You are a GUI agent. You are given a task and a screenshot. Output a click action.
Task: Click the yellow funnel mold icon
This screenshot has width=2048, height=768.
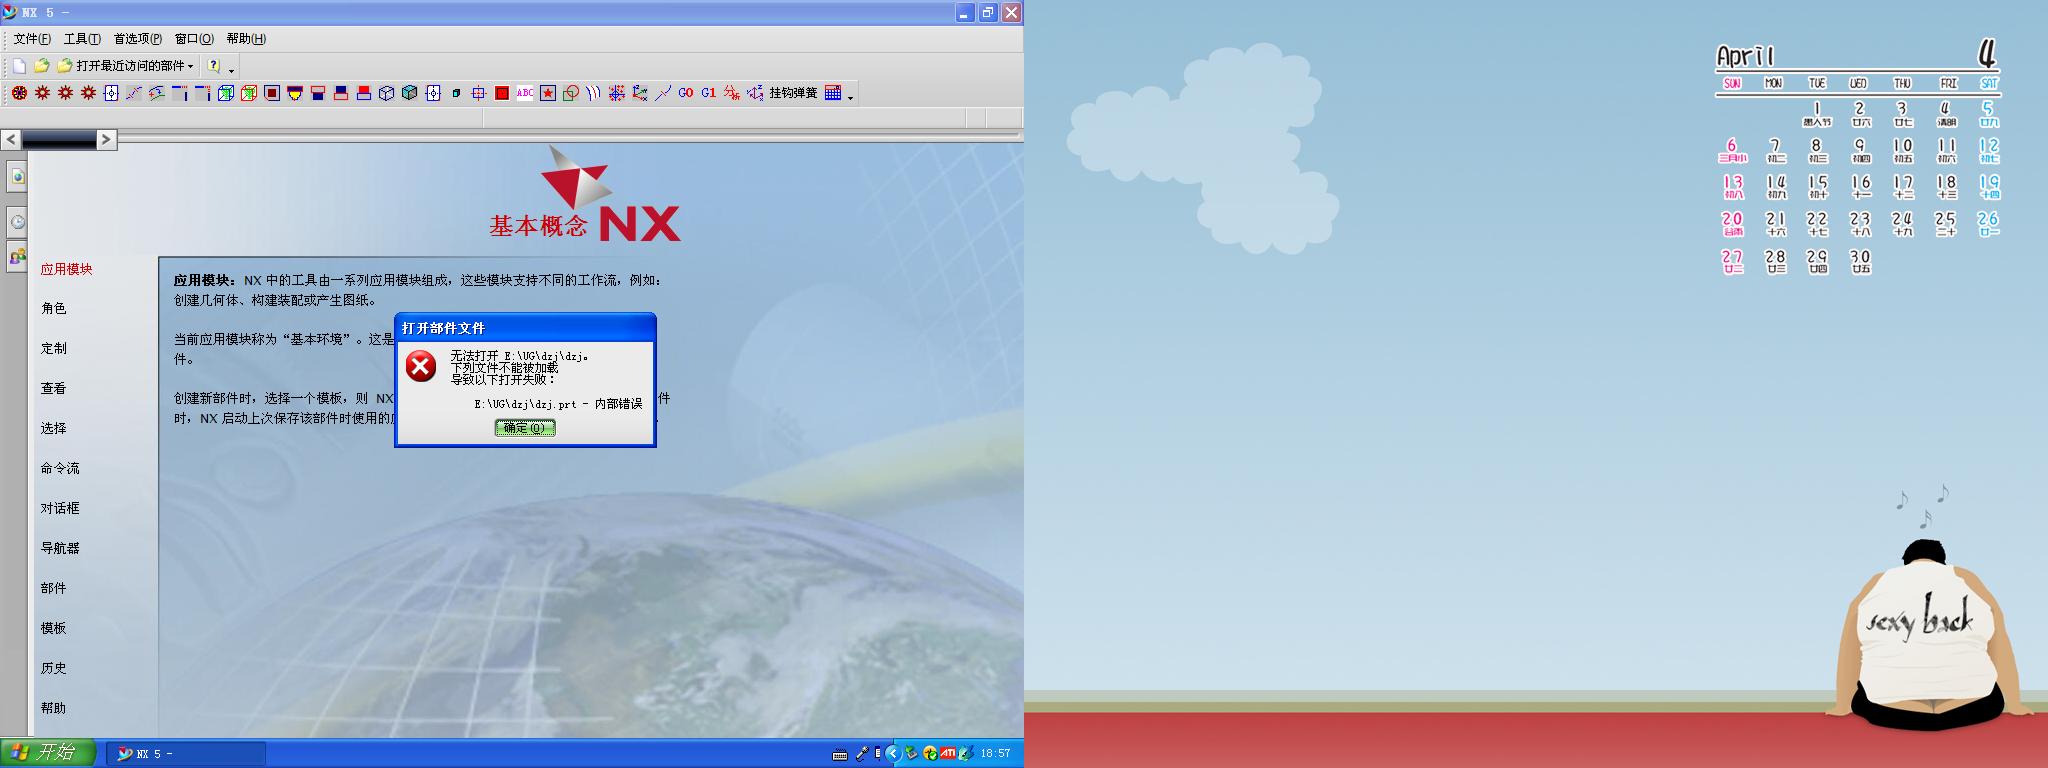[x=295, y=93]
